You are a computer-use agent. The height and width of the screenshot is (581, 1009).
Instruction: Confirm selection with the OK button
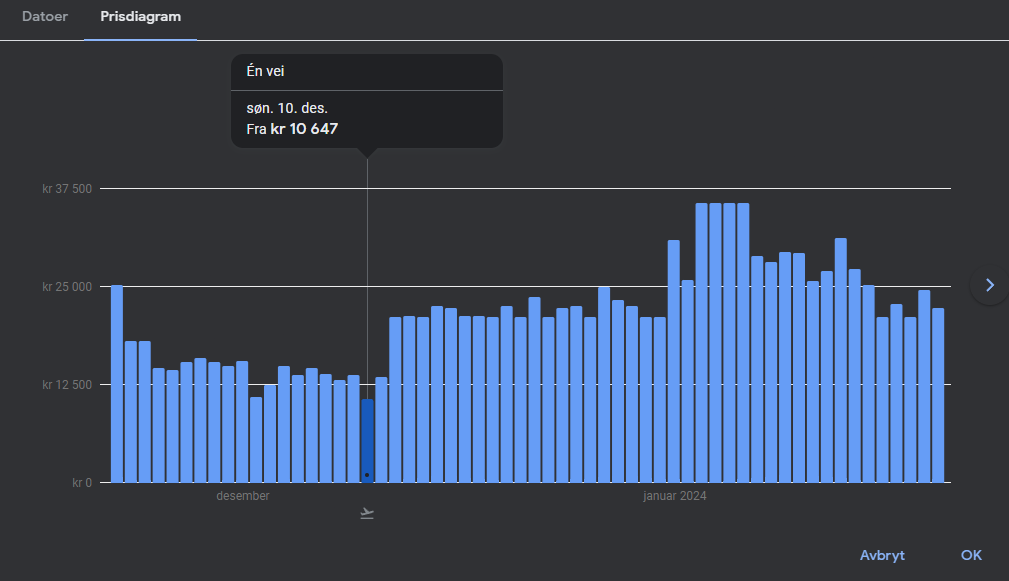(971, 555)
